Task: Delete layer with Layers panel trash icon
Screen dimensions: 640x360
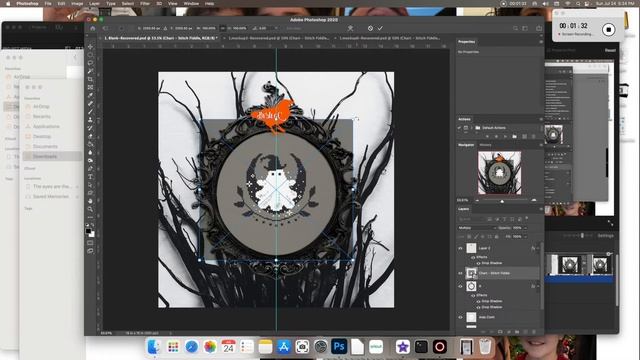Action: tap(534, 332)
